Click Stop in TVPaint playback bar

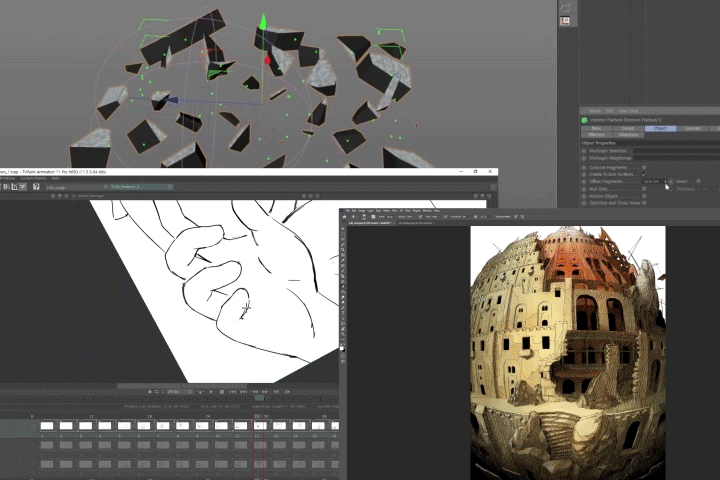pyautogui.click(x=222, y=392)
